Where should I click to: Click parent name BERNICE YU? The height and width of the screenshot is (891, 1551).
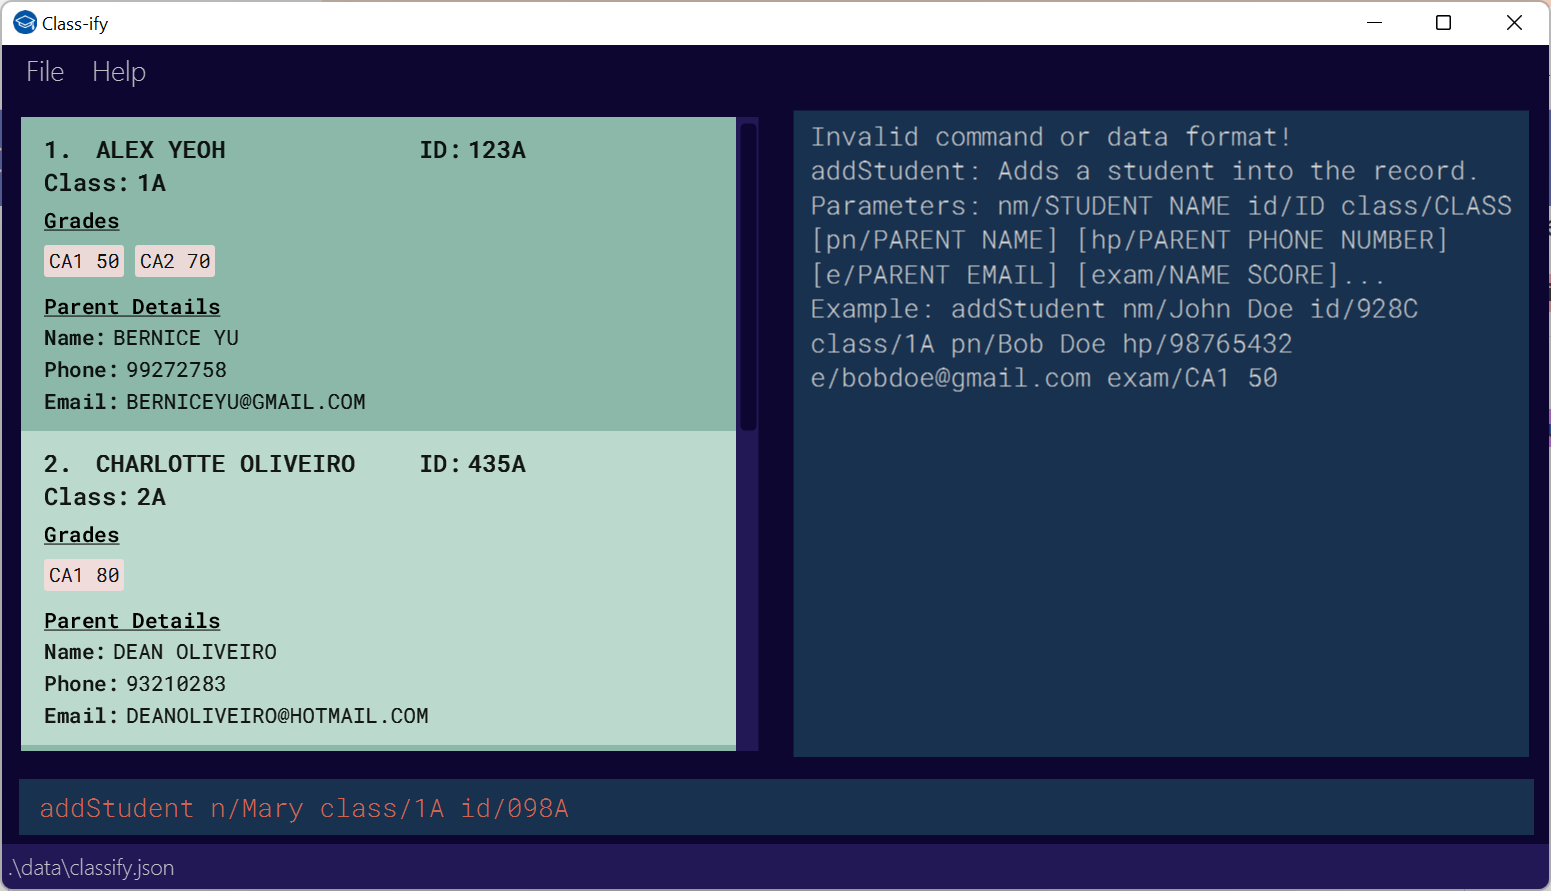(x=176, y=338)
